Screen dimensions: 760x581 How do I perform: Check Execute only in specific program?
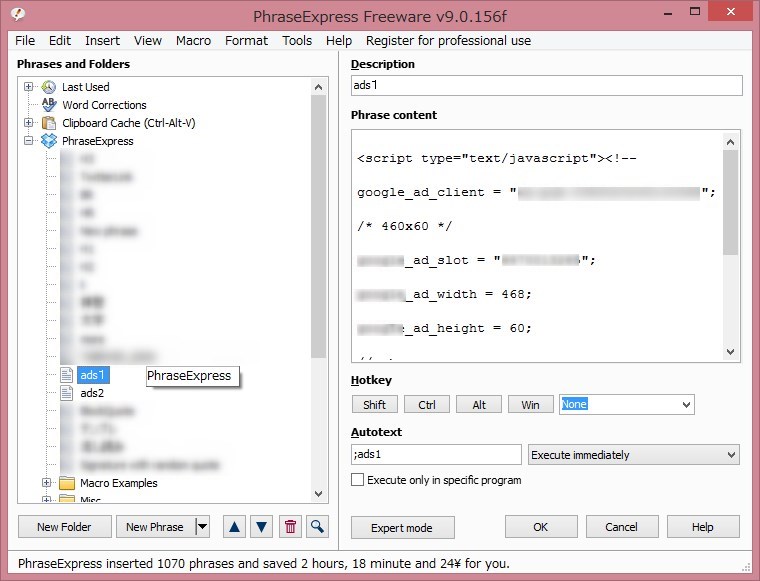point(357,480)
